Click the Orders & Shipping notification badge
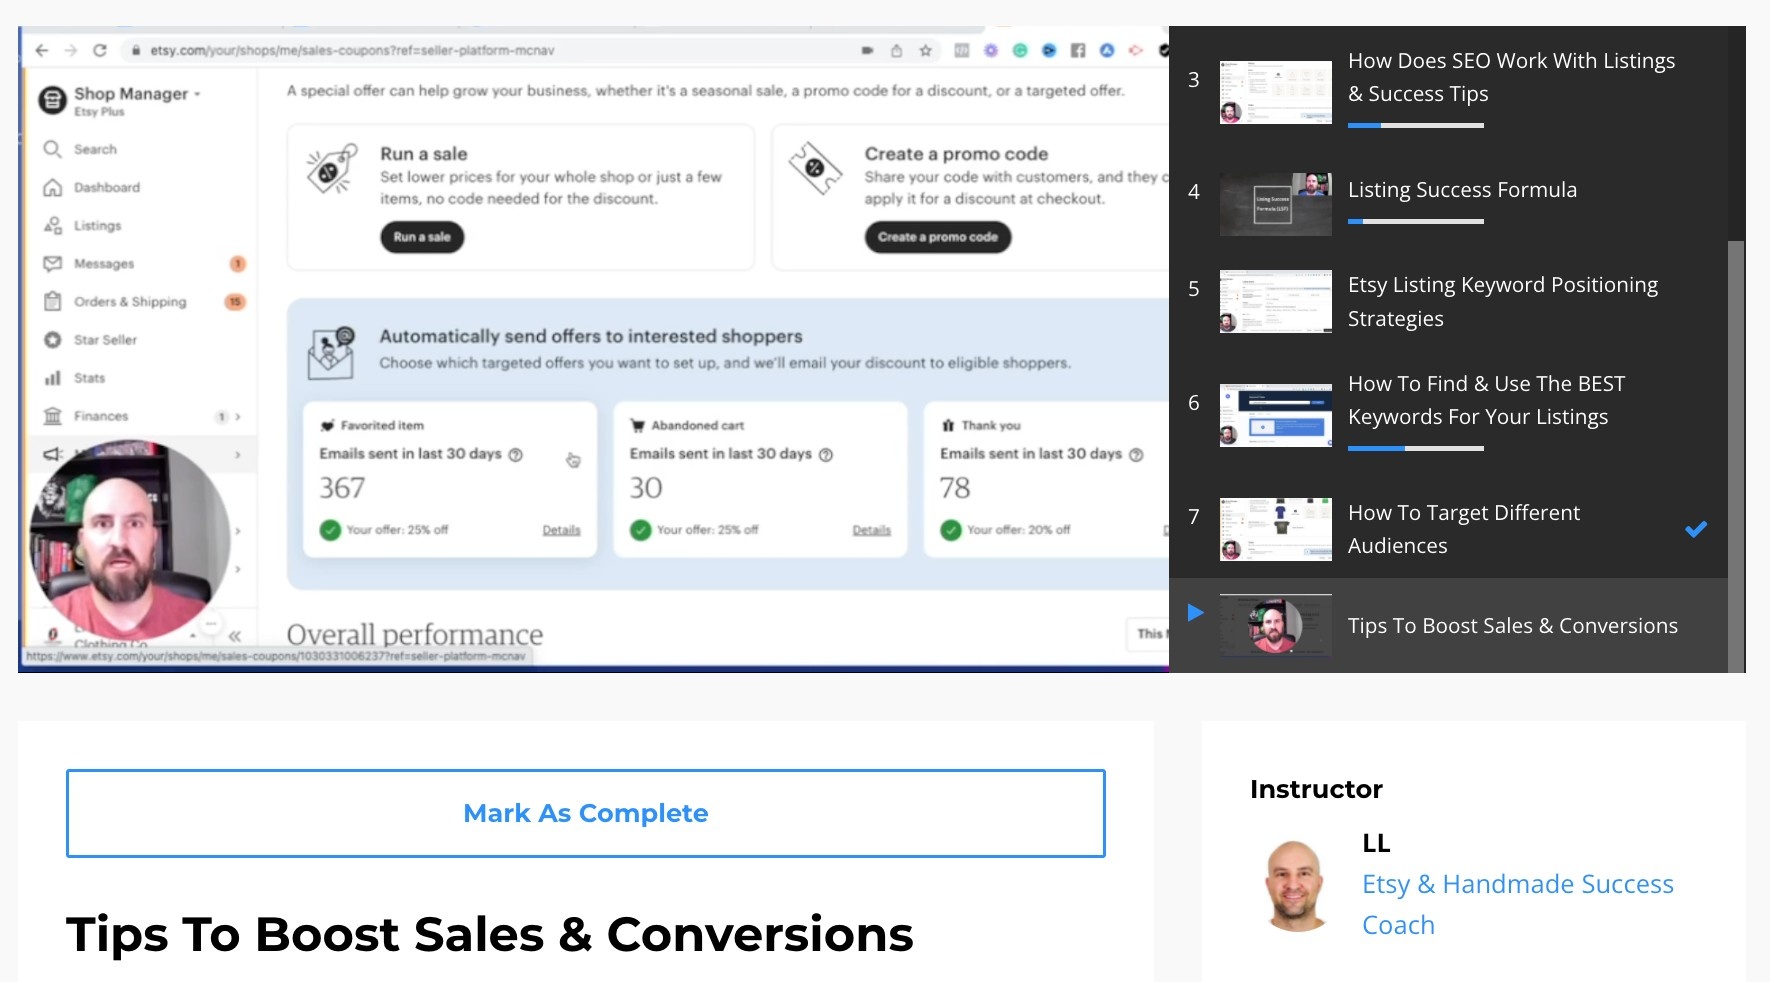The width and height of the screenshot is (1770, 982). point(235,302)
